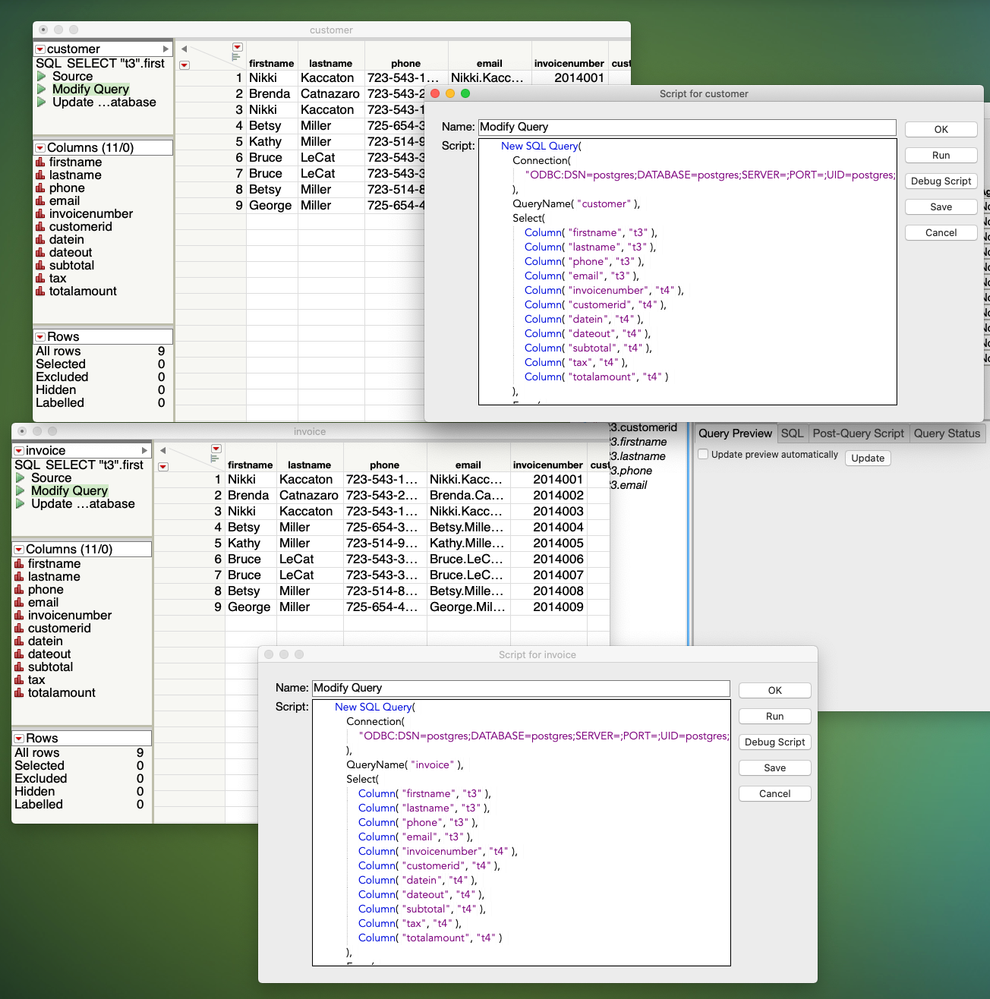Viewport: 990px width, 999px height.
Task: Open the invoice table red triangle menu
Action: [19, 451]
